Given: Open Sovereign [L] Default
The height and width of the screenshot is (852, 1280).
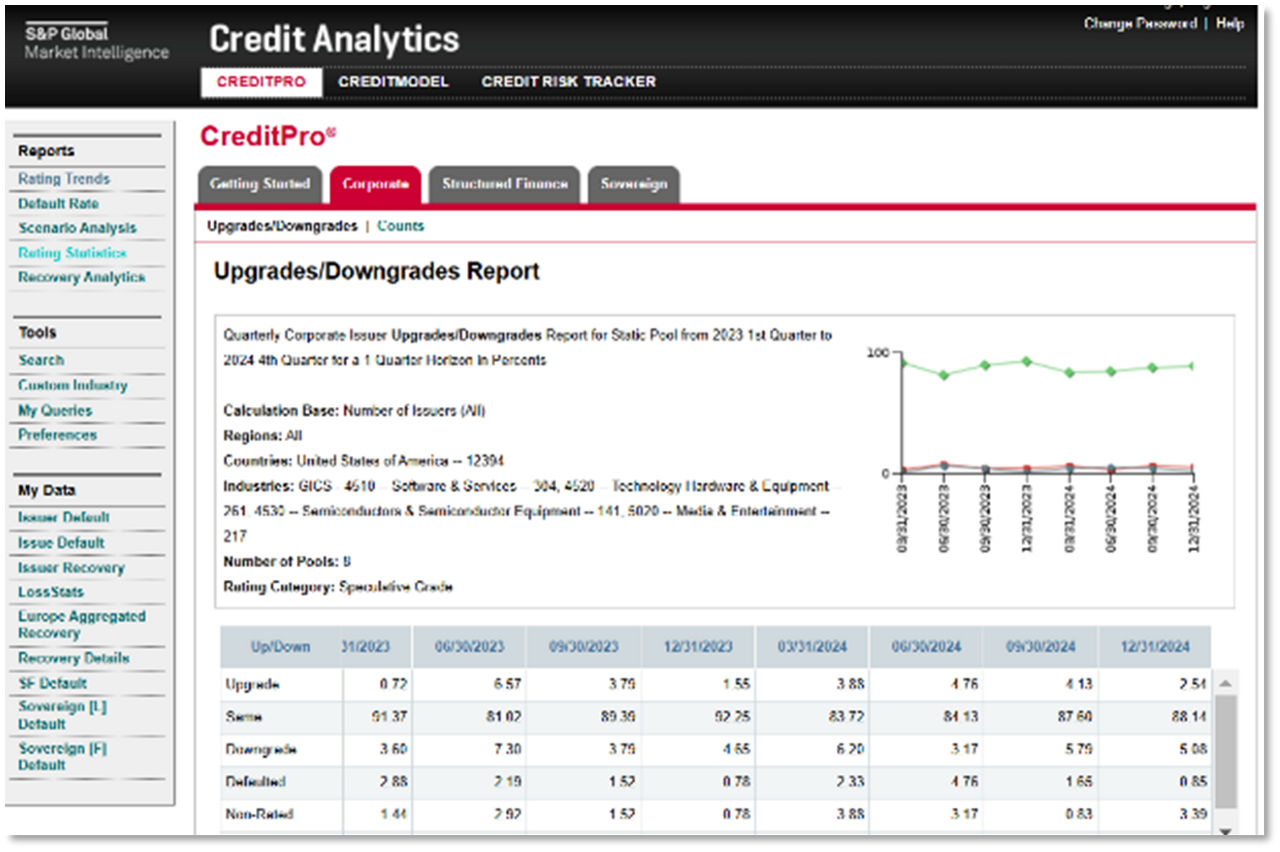Looking at the screenshot, I should click(63, 715).
